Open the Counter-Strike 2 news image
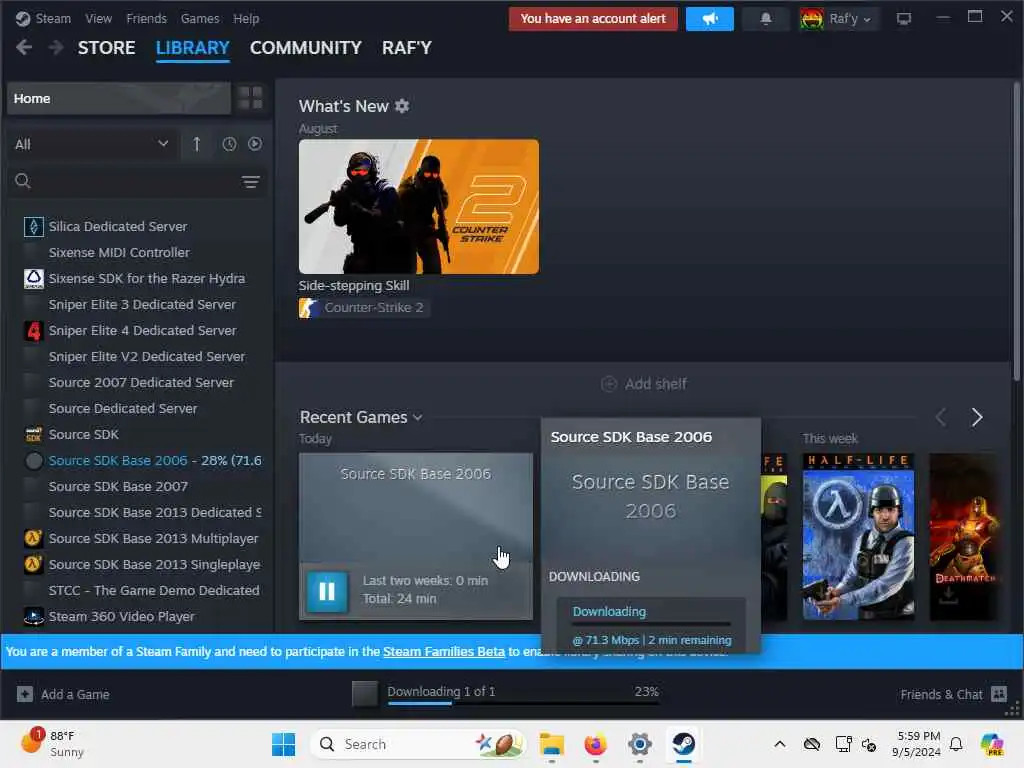Image resolution: width=1024 pixels, height=768 pixels. [419, 206]
